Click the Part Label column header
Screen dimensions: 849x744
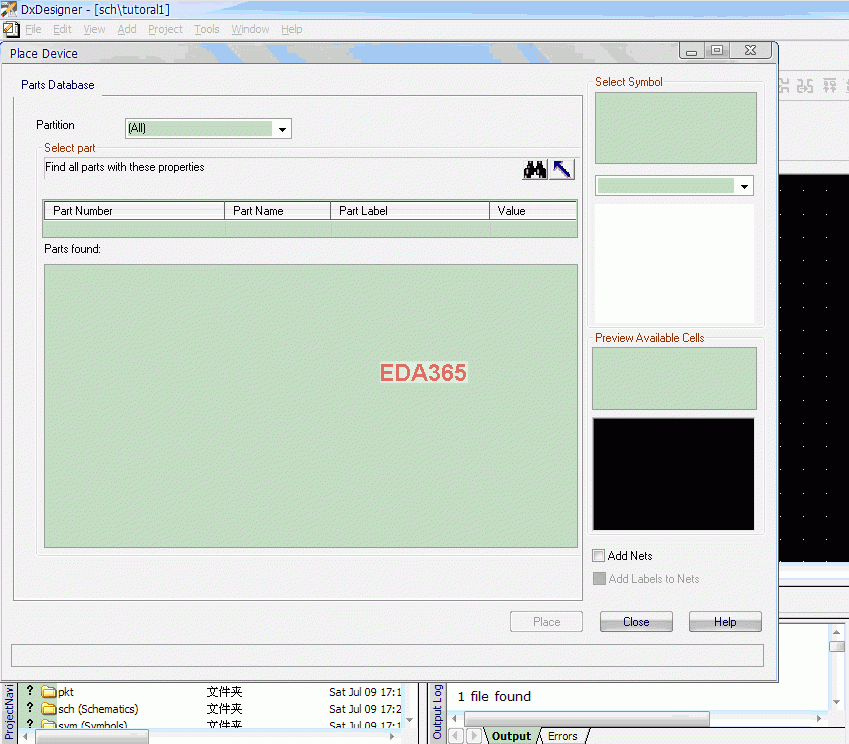(410, 211)
